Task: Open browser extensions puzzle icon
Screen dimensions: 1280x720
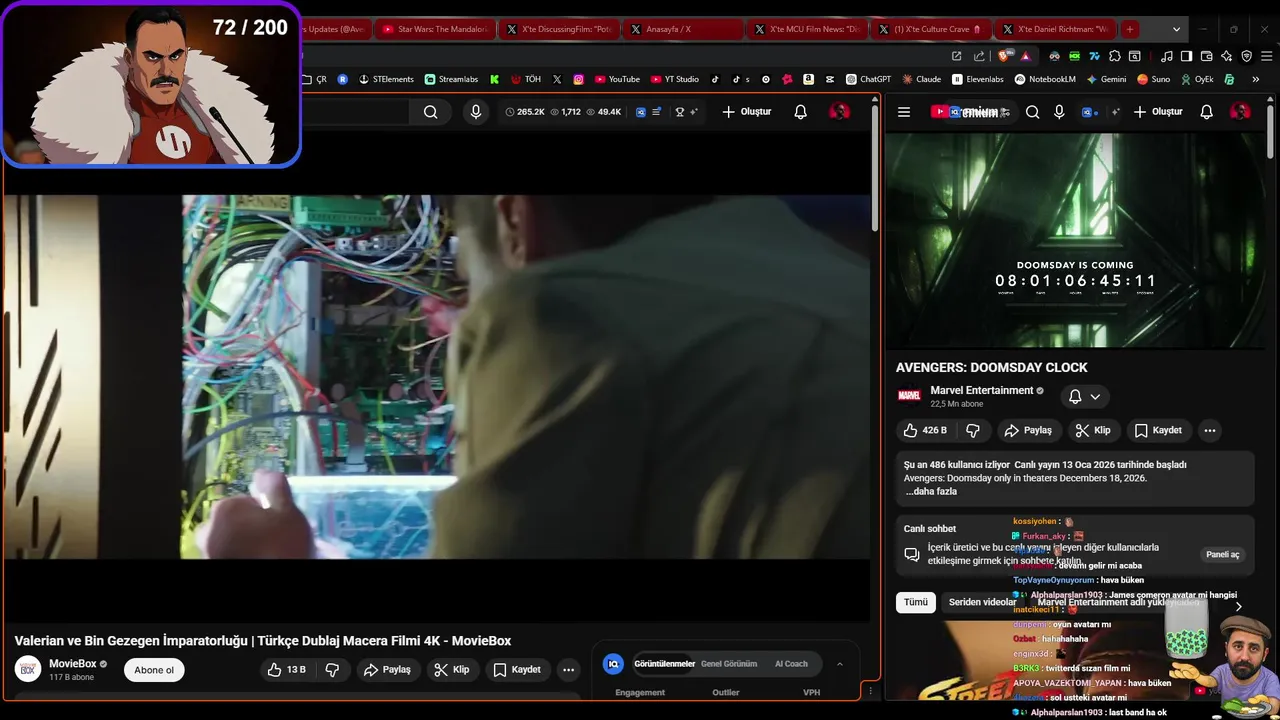Action: [1115, 56]
